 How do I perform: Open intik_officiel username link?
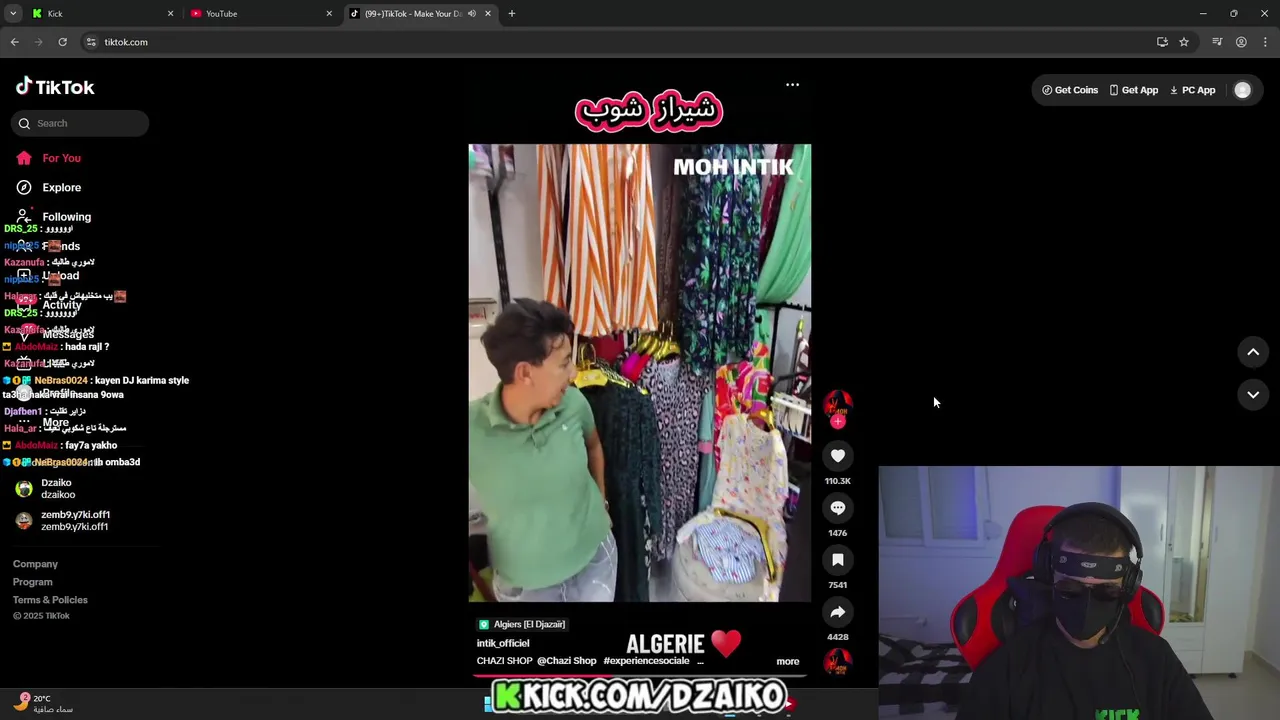(503, 643)
